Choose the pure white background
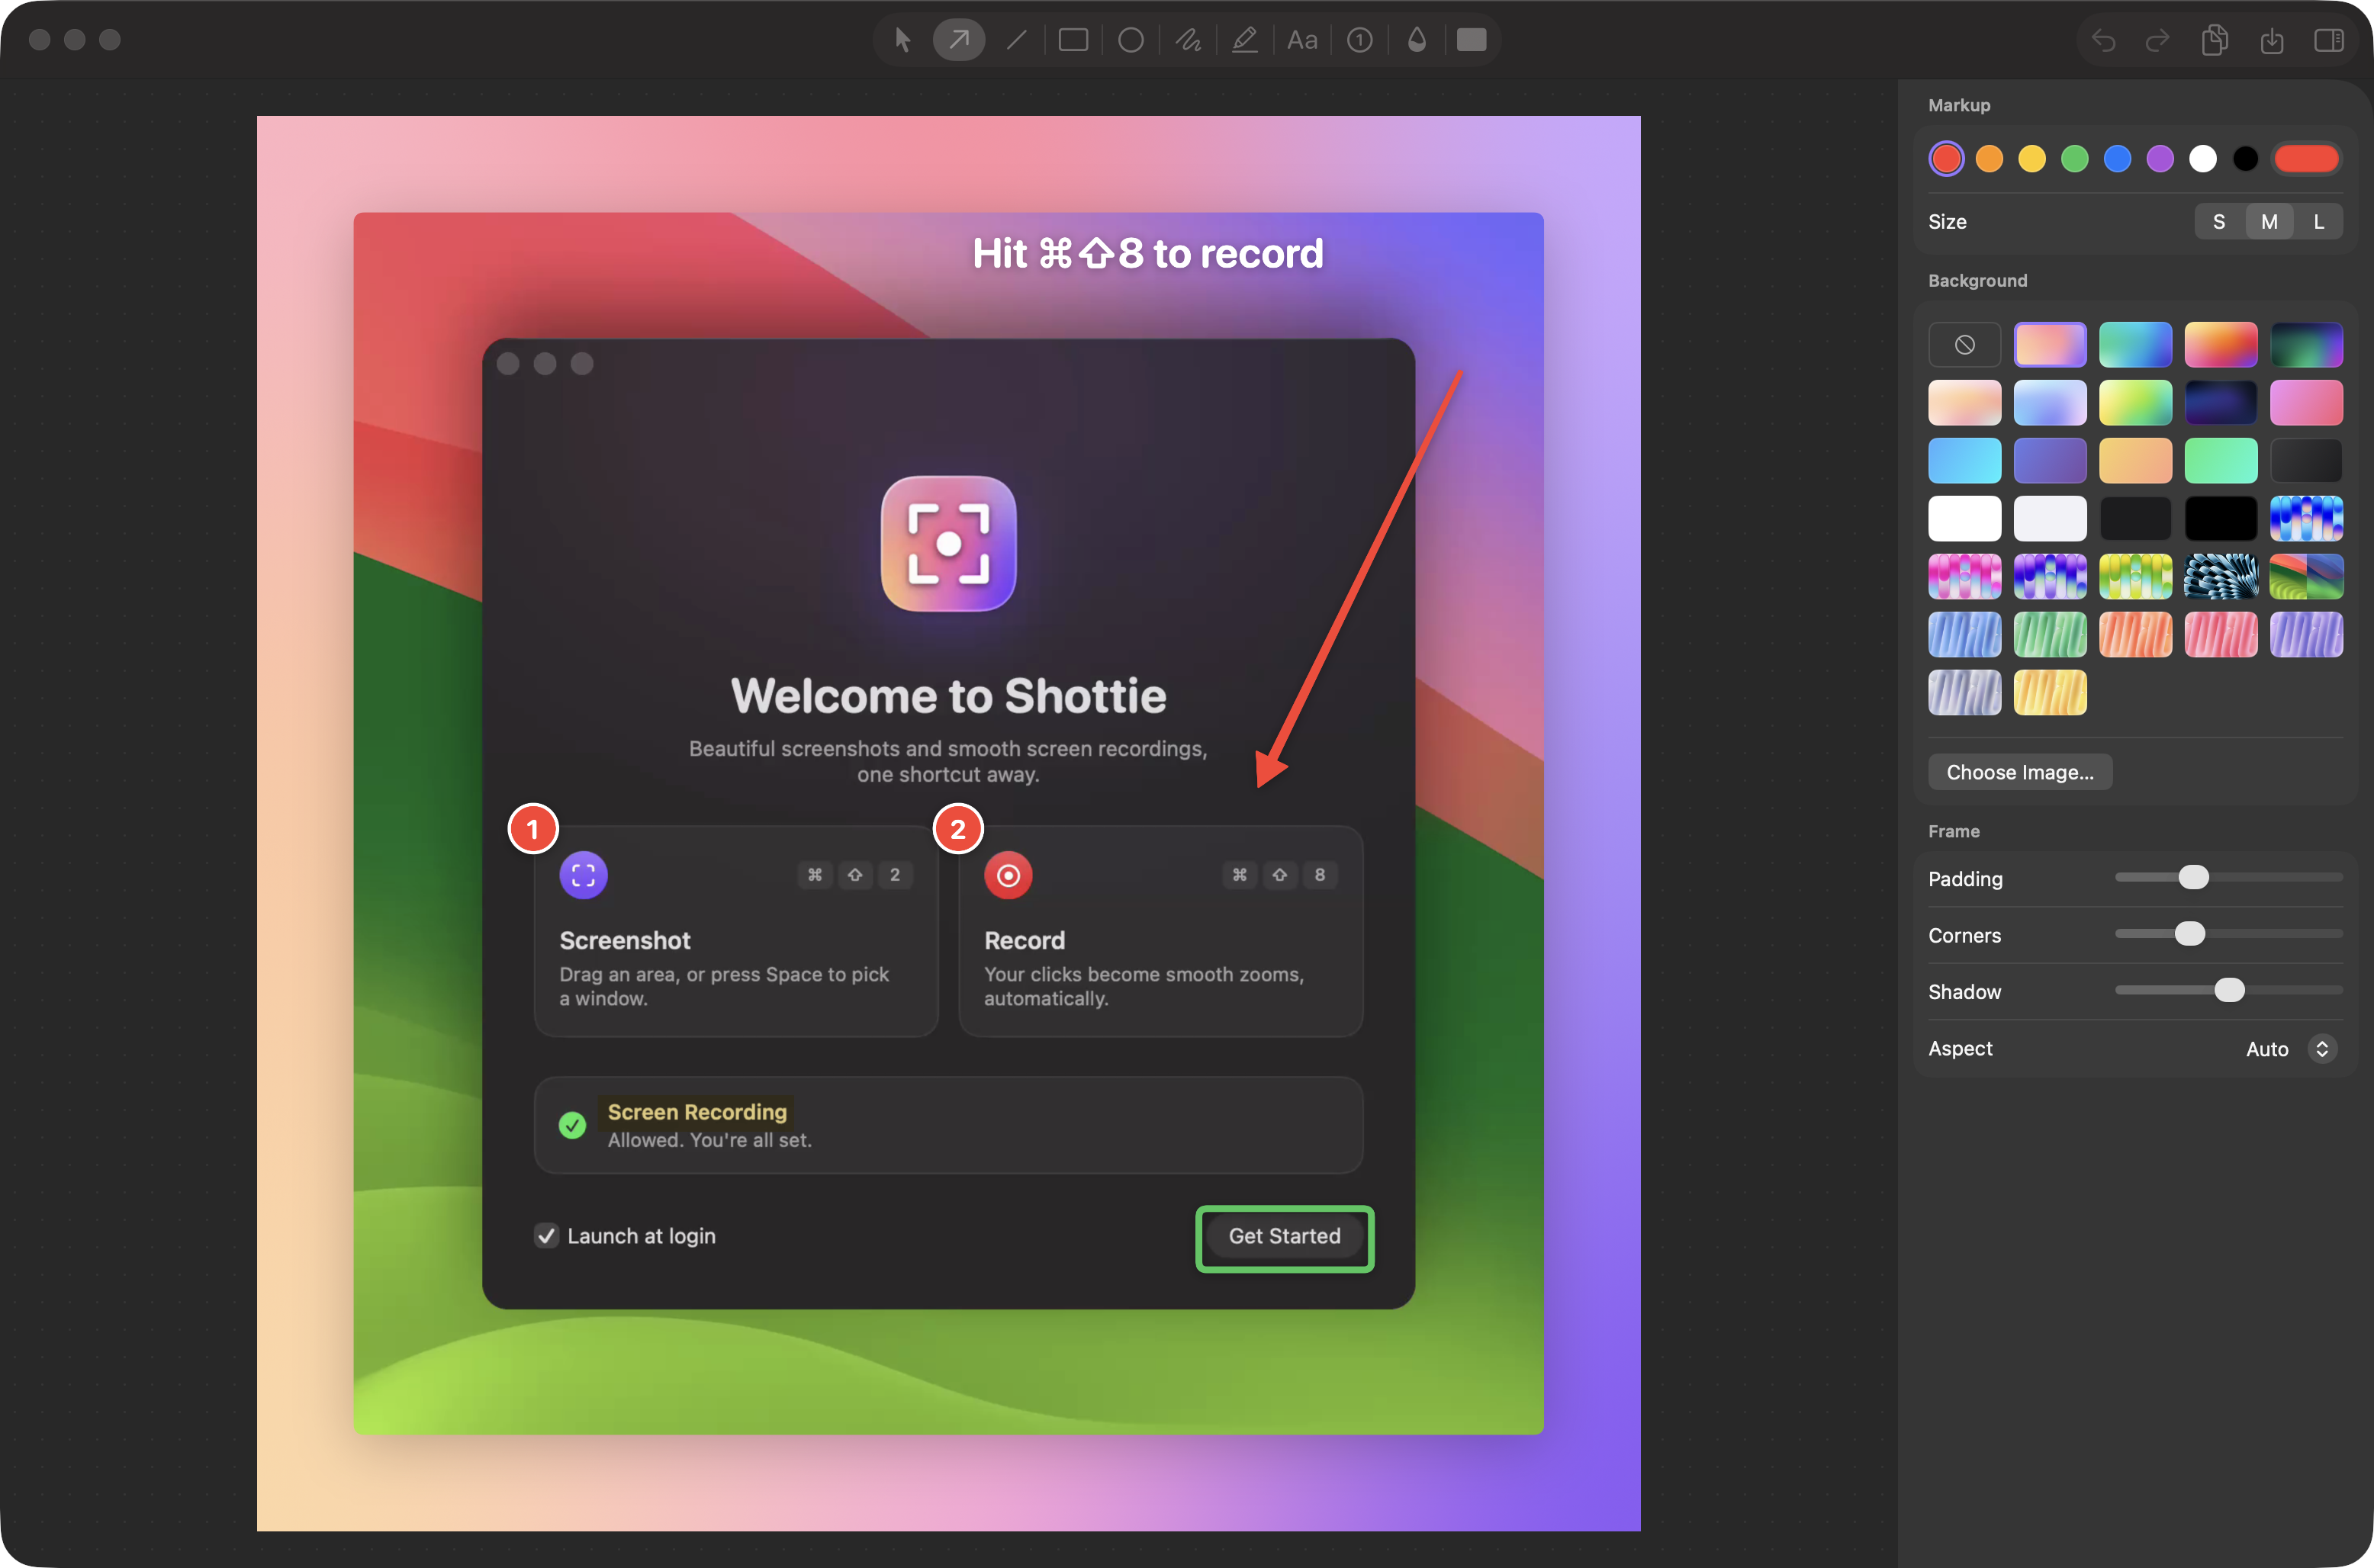 coord(1964,519)
